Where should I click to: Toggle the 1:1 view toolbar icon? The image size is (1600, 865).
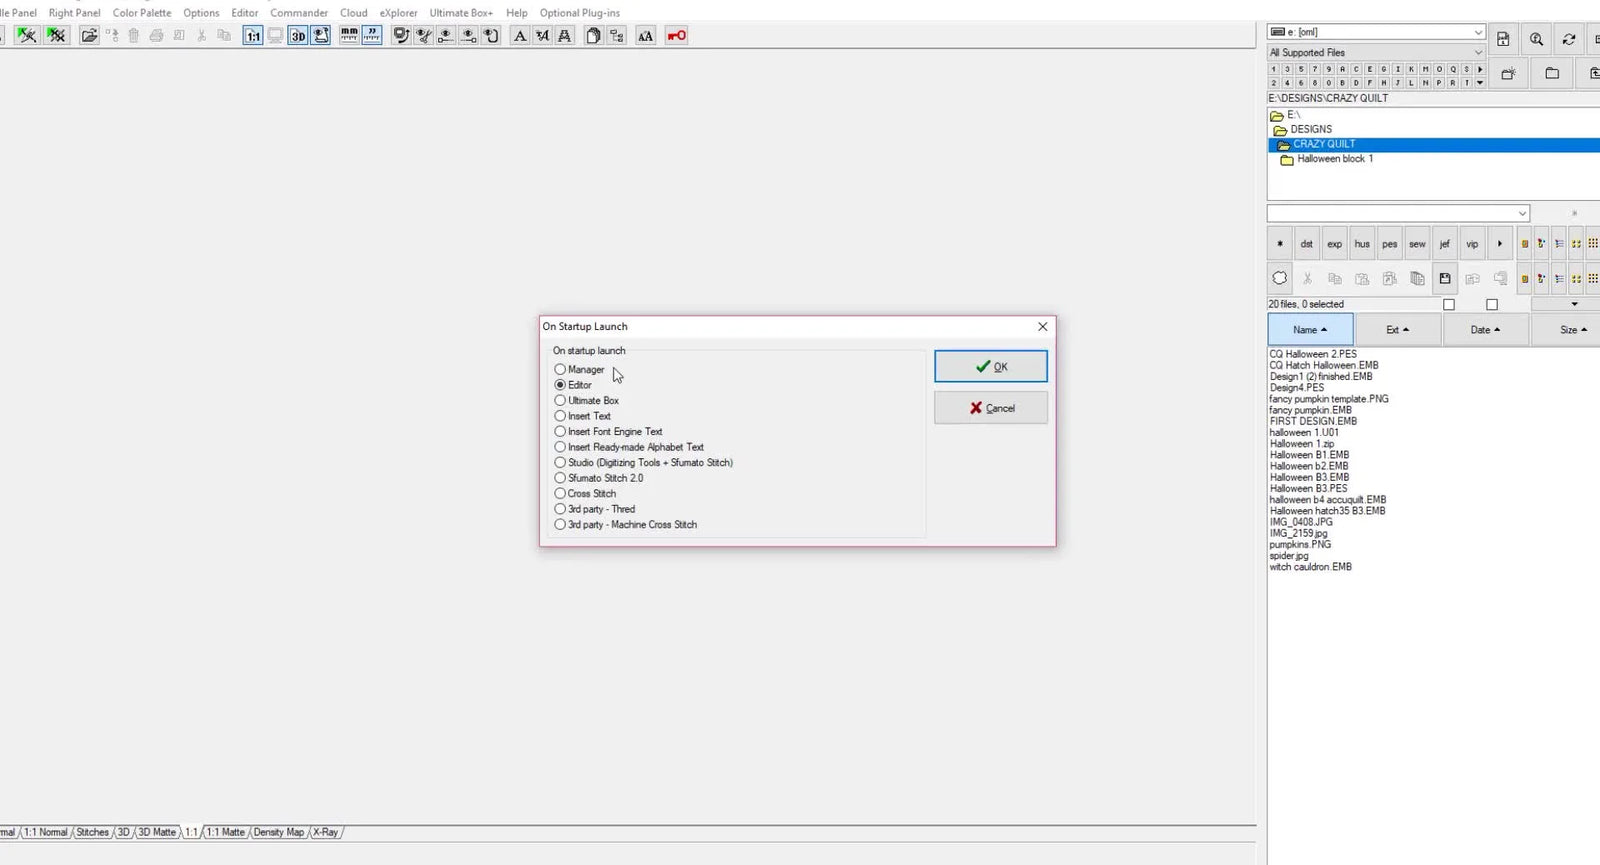tap(253, 36)
